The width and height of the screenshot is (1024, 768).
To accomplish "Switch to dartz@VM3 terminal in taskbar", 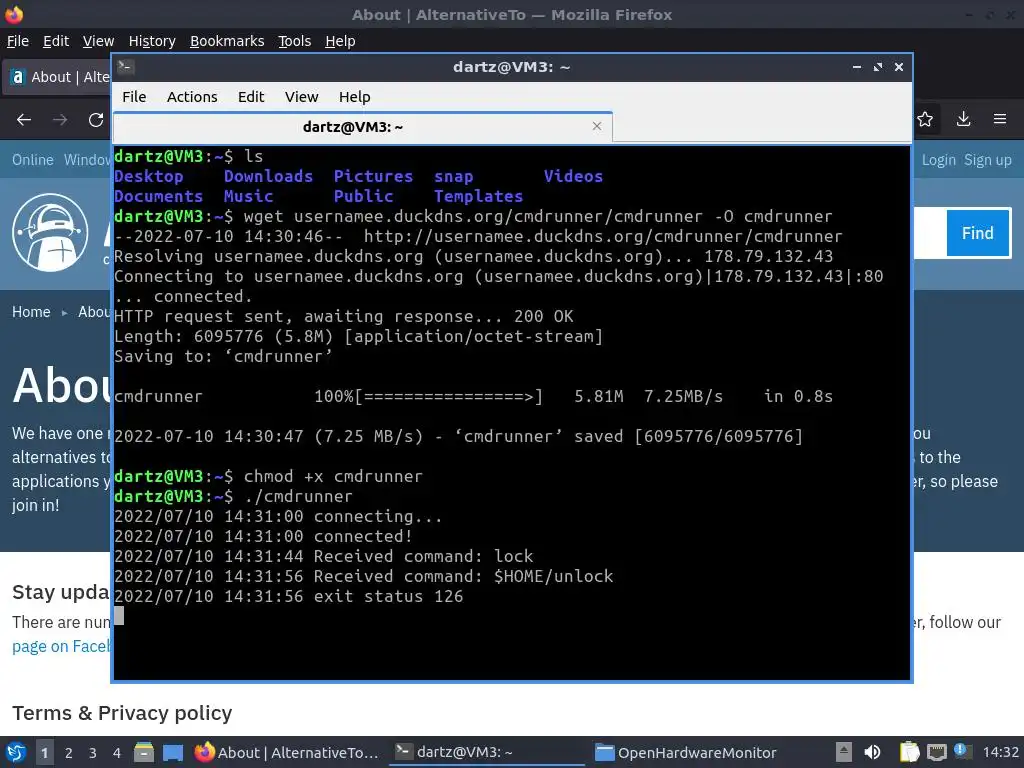I will click(488, 752).
